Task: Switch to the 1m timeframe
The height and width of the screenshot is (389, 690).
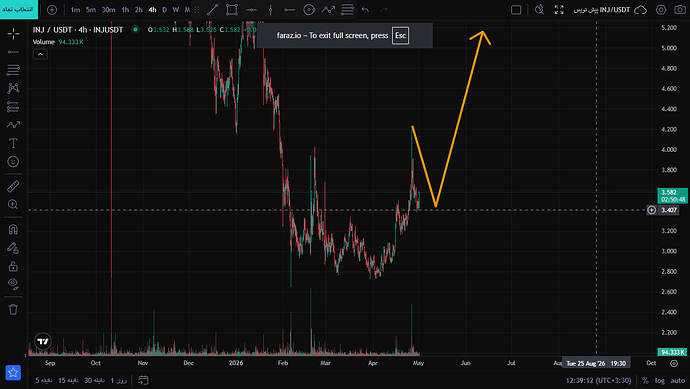Action: click(75, 10)
